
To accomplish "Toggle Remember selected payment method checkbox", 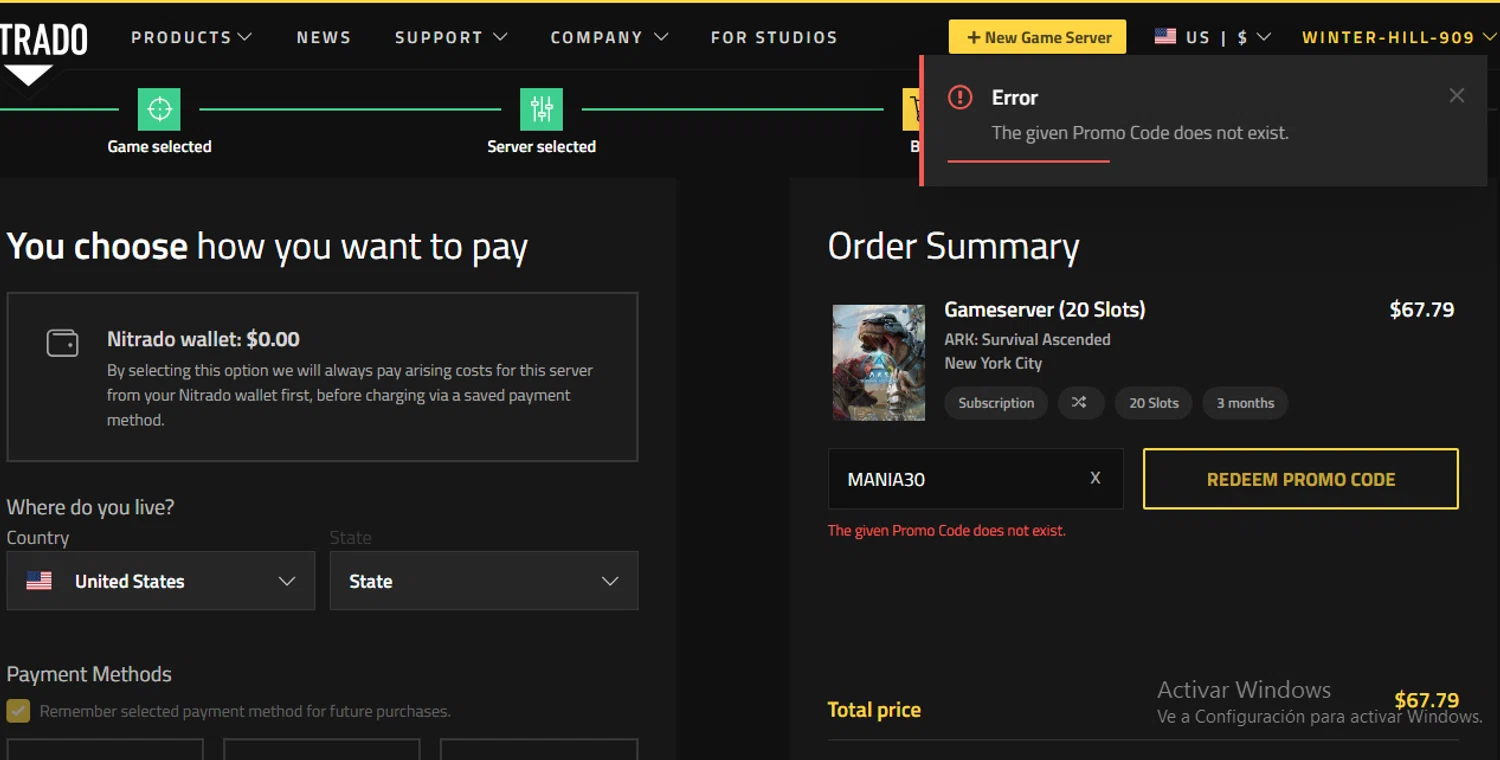I will click(18, 711).
